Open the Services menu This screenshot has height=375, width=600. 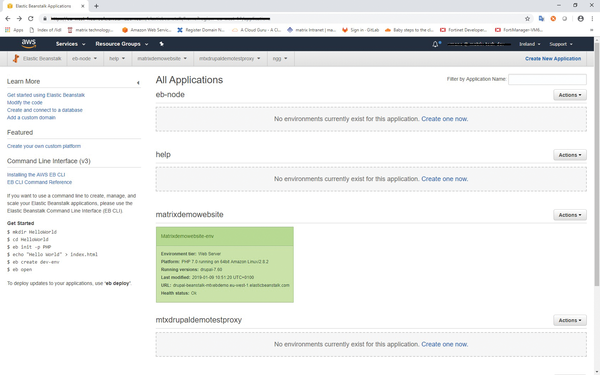[70, 44]
